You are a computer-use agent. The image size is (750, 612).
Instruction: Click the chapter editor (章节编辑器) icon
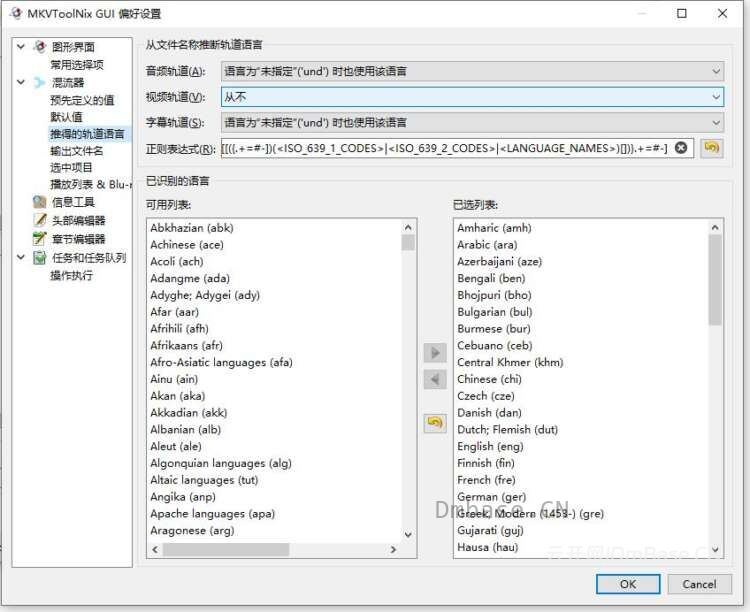point(39,238)
